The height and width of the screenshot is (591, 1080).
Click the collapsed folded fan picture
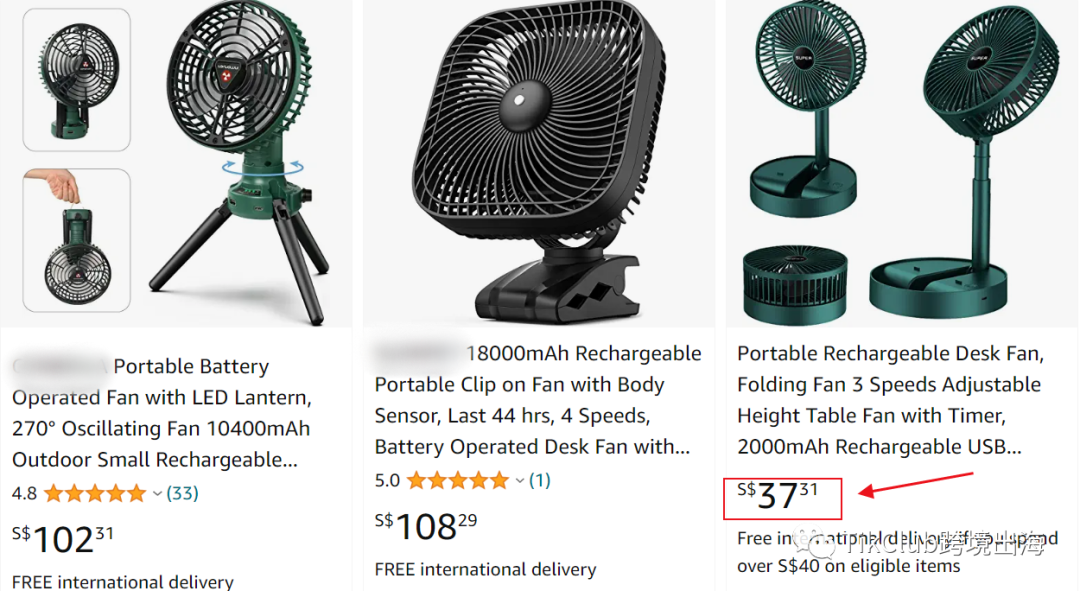pyautogui.click(x=798, y=284)
